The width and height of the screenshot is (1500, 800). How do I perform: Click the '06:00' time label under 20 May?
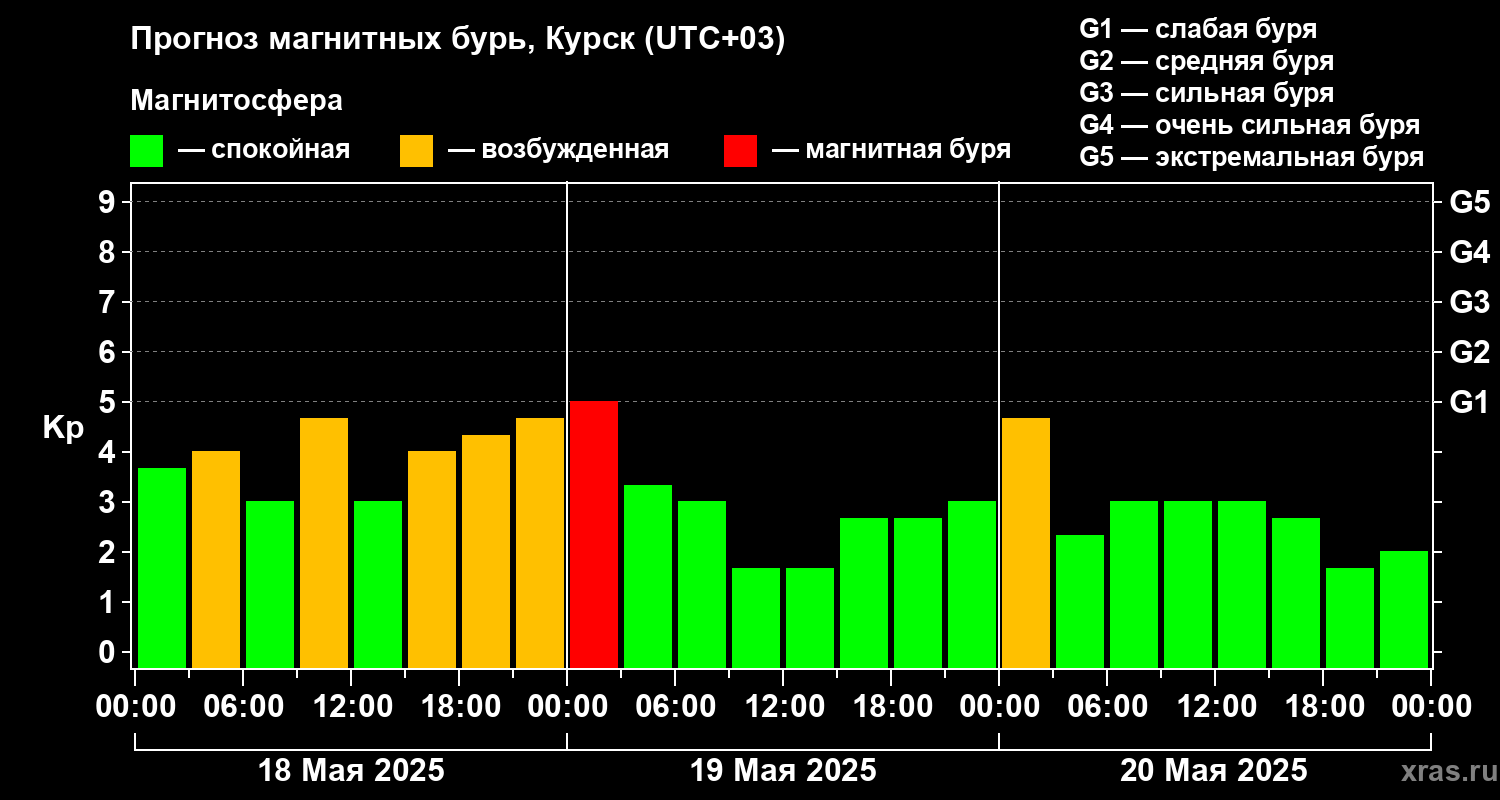(1107, 707)
